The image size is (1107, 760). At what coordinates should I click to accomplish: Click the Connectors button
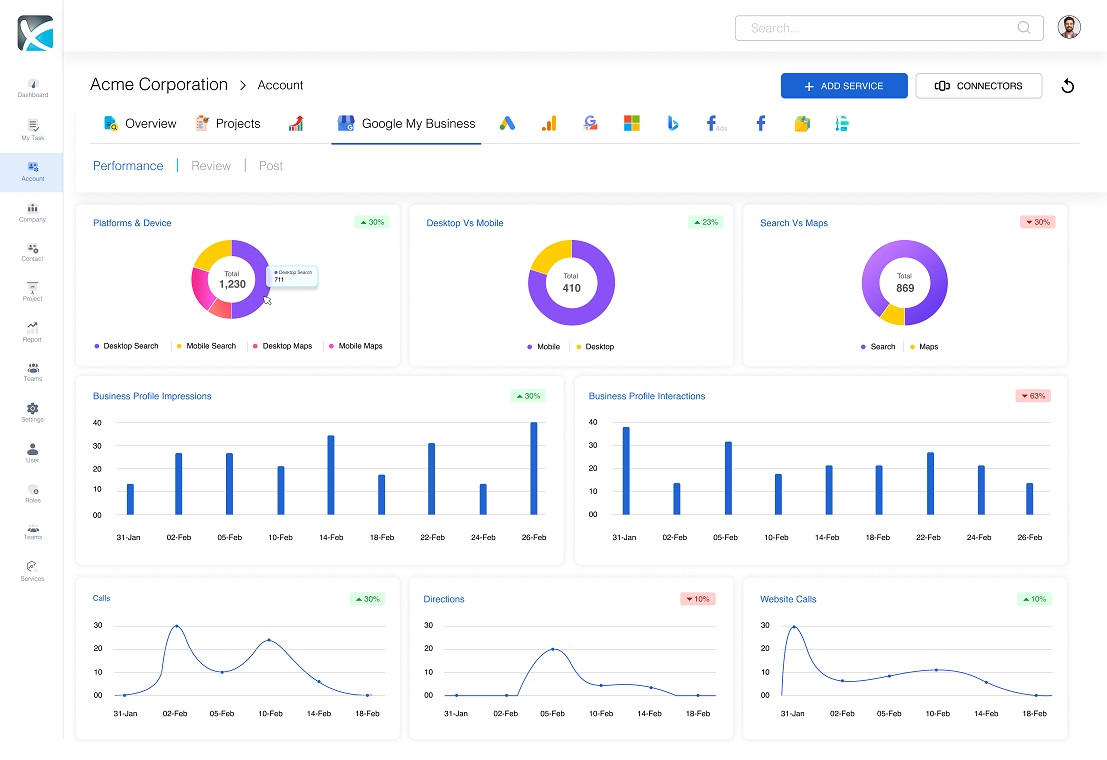tap(978, 86)
